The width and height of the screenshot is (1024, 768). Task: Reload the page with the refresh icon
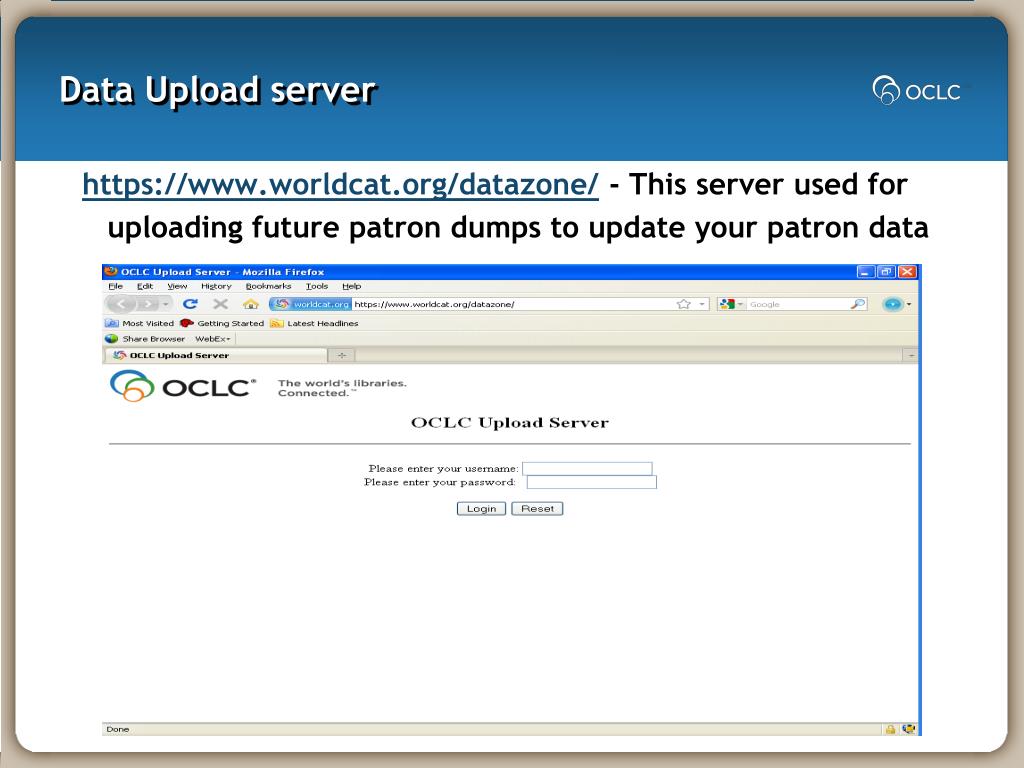(190, 304)
